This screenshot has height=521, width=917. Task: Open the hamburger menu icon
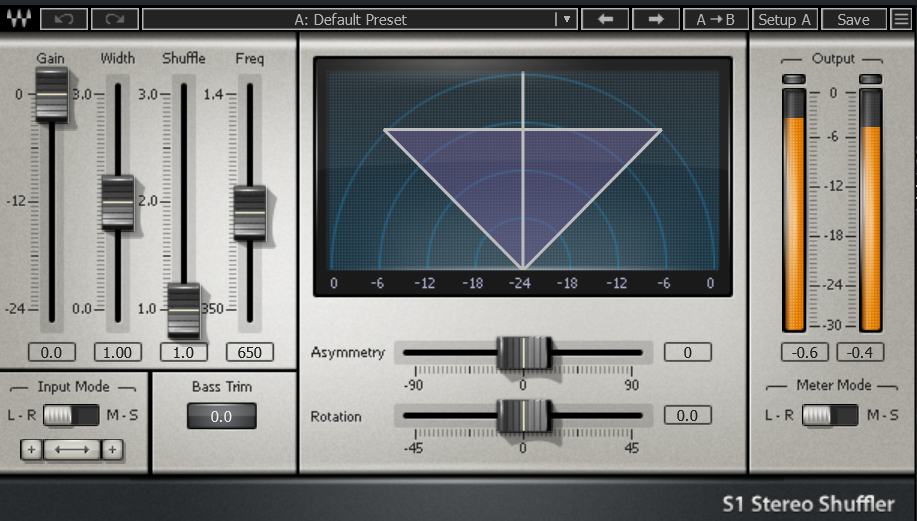(x=901, y=19)
